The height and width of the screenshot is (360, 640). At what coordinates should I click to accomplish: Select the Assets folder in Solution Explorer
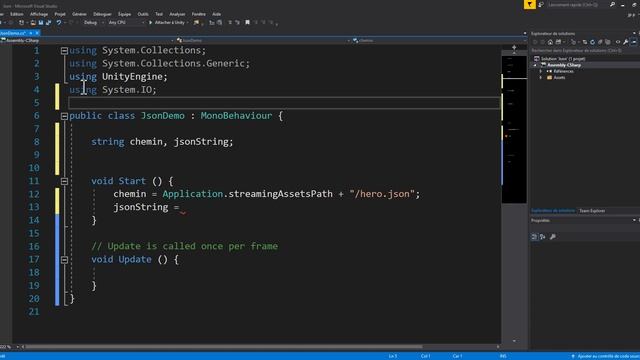(559, 78)
